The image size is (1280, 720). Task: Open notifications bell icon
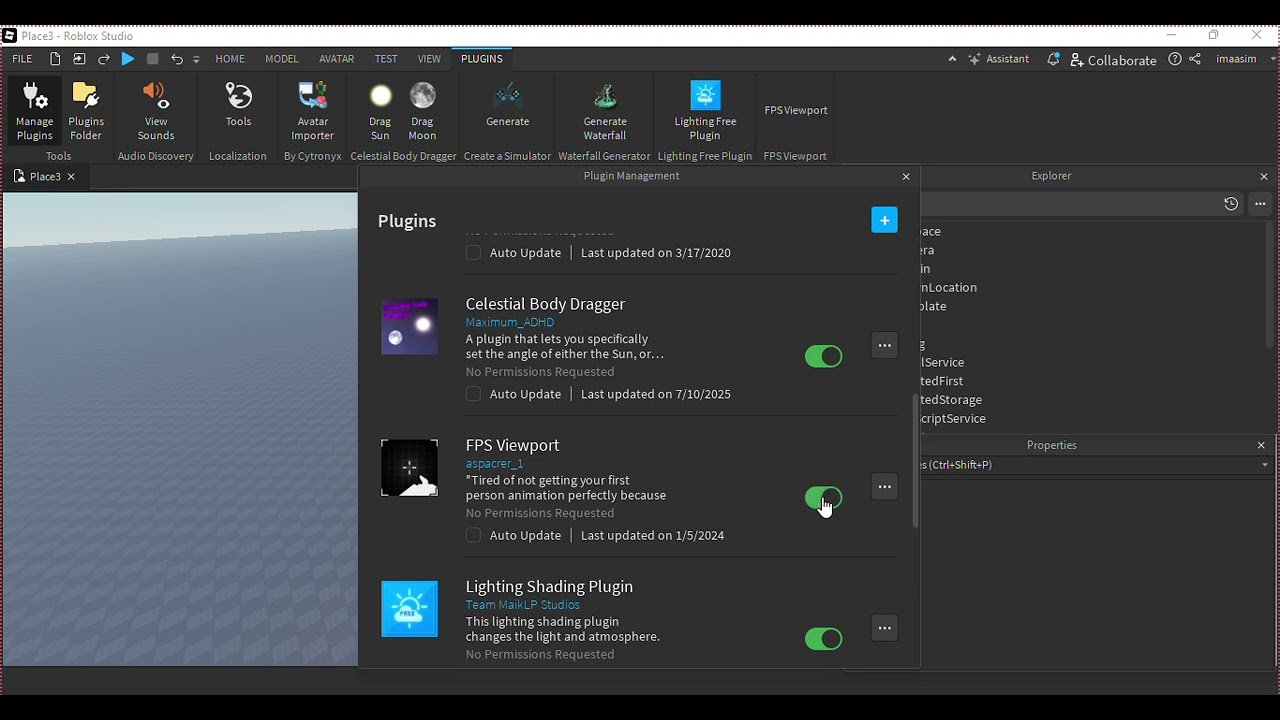pos(1053,59)
